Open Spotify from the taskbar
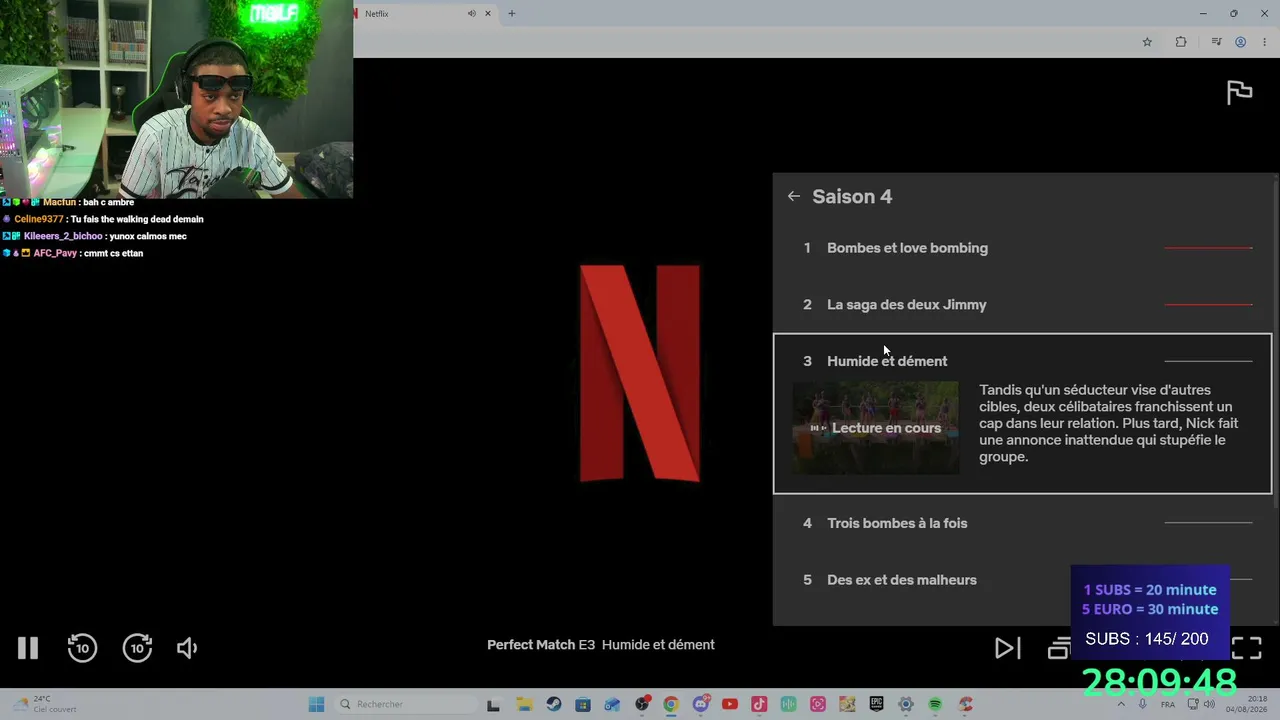Viewport: 1280px width, 720px height. tap(935, 704)
